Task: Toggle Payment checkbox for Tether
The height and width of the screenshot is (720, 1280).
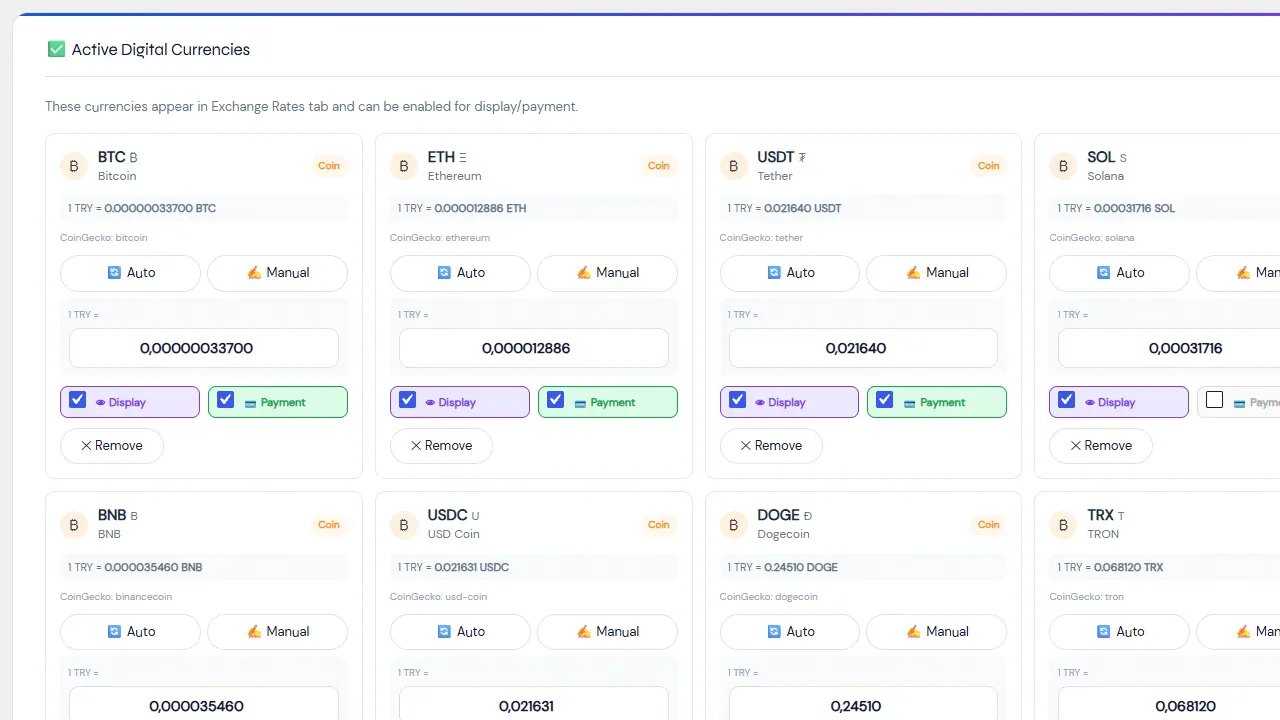Action: [885, 400]
